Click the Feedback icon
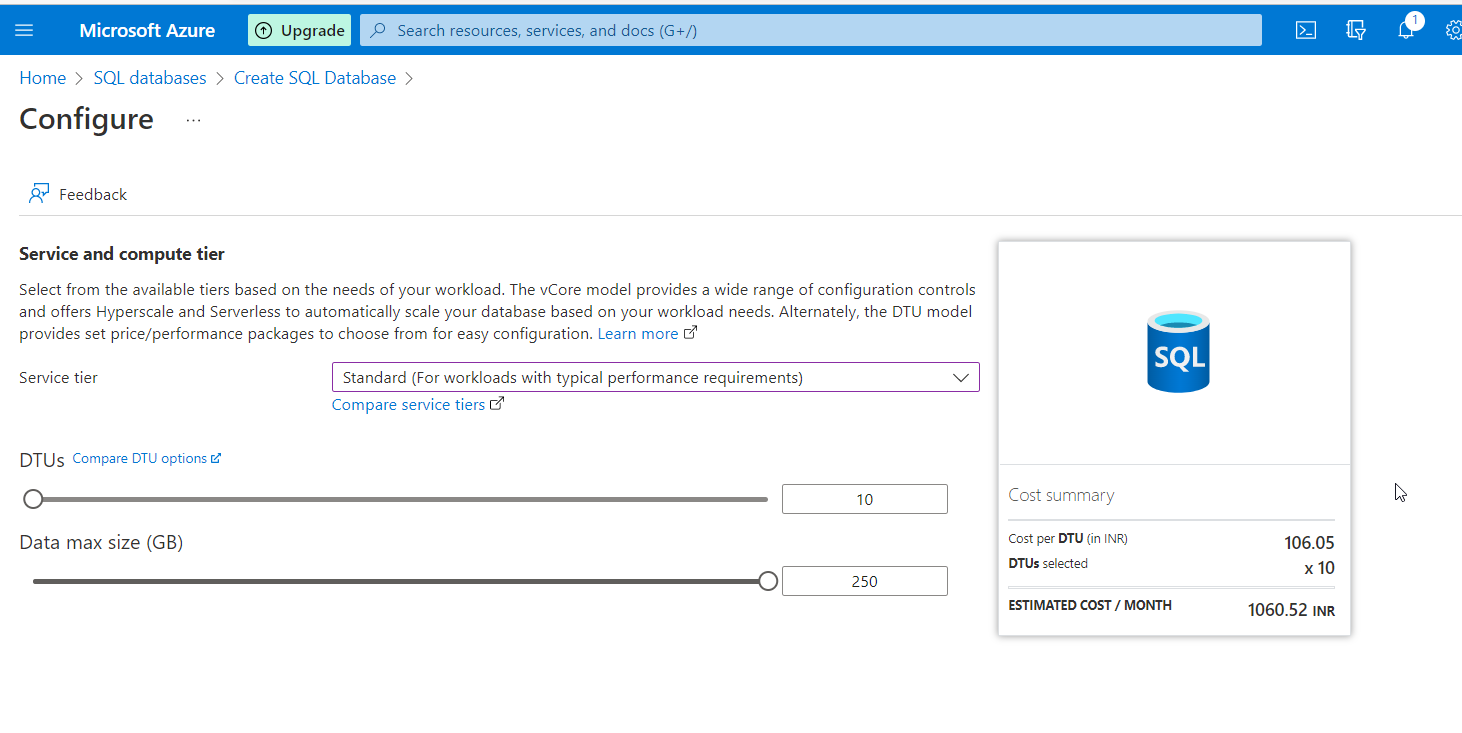This screenshot has height=733, width=1462. coord(39,194)
